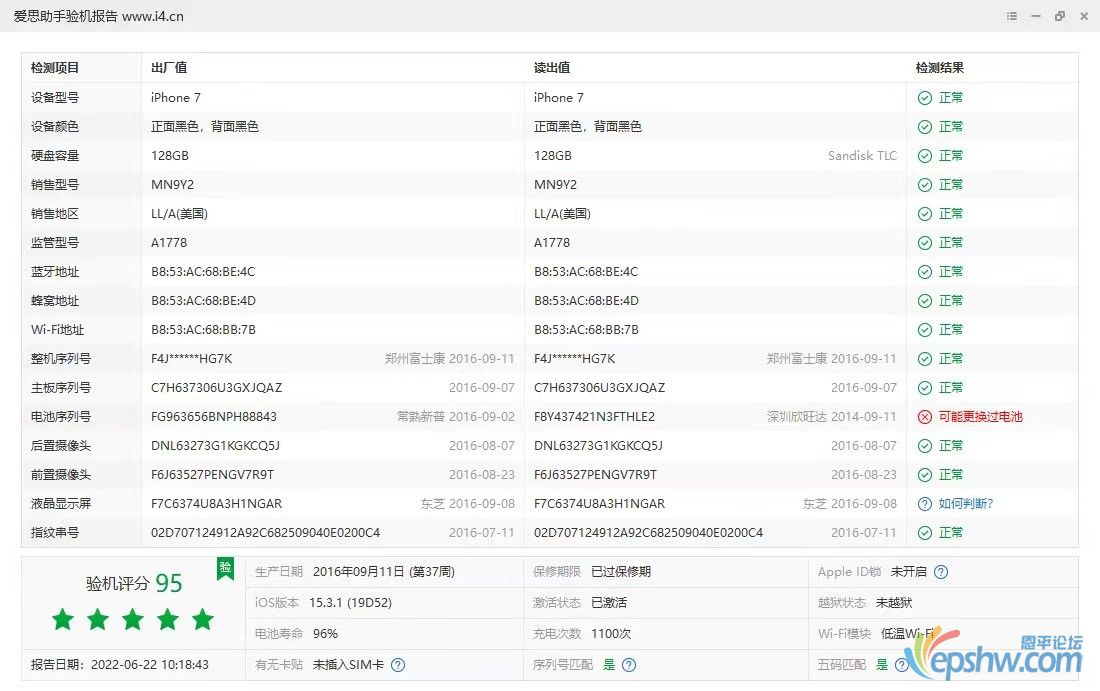Click the 常熟新普 2016-09-02 battery note
Viewport: 1100px width, 691px height.
[456, 417]
